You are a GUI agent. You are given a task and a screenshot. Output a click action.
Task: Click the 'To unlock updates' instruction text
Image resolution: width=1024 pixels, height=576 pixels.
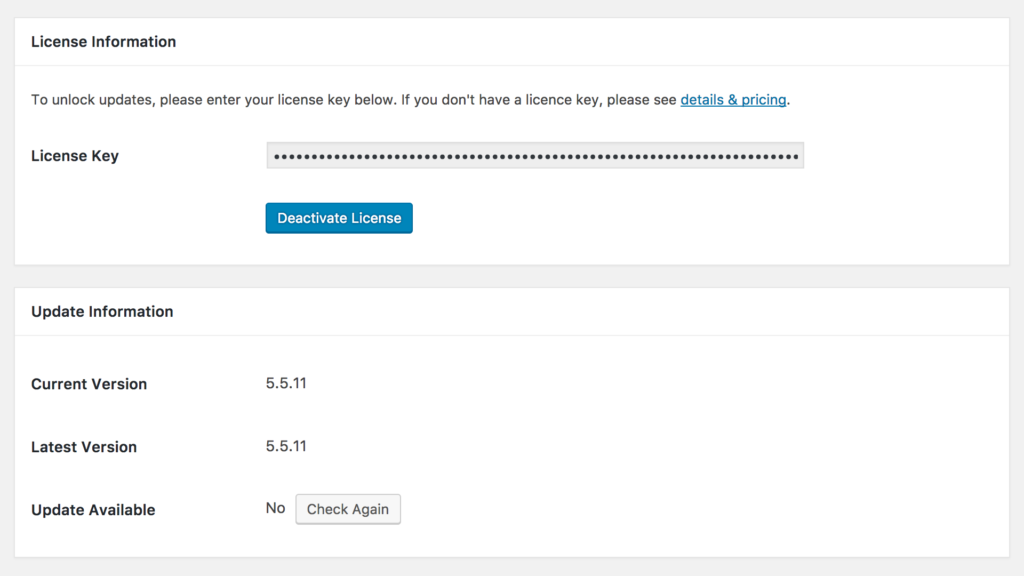point(200,100)
